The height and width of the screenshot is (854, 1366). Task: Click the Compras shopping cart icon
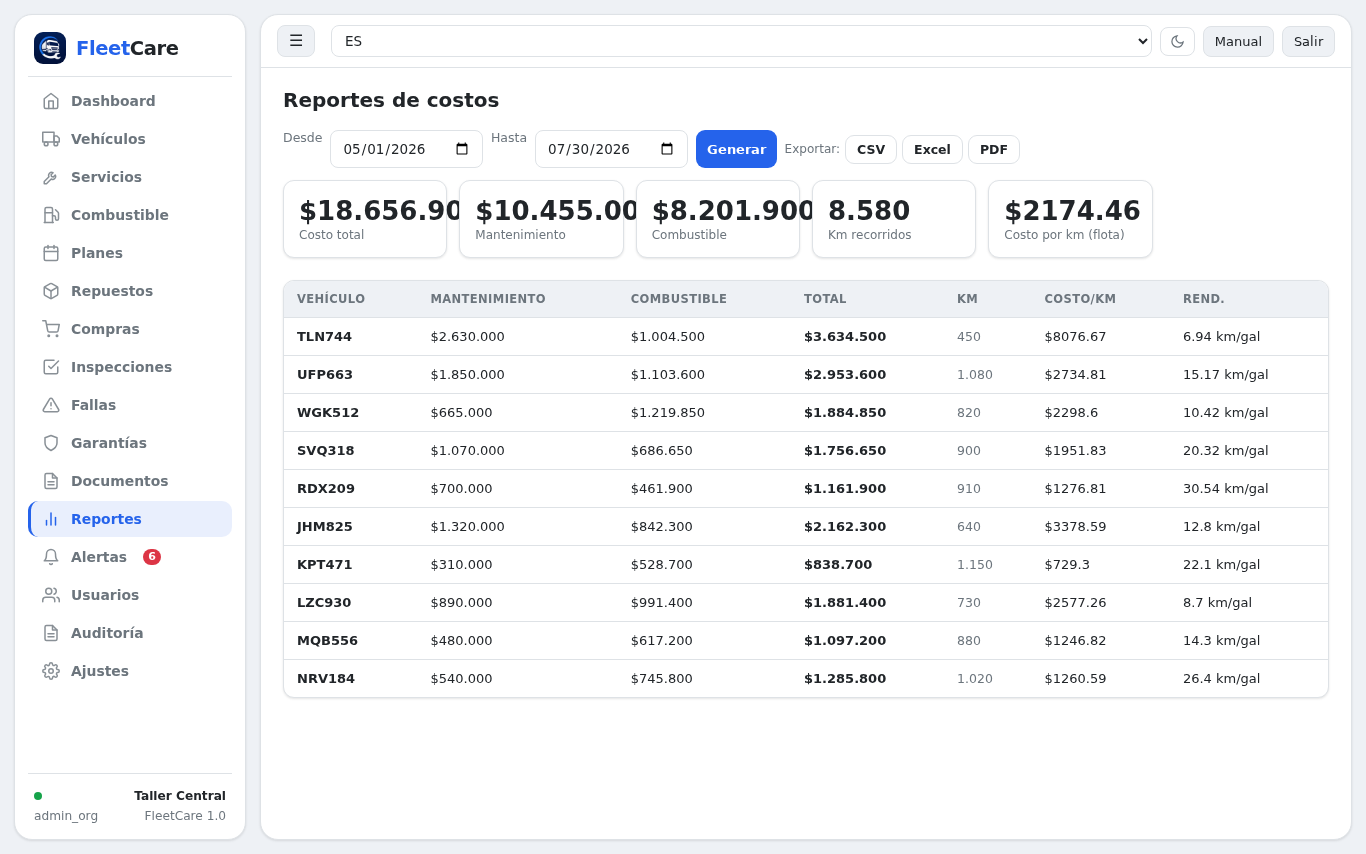tap(51, 329)
